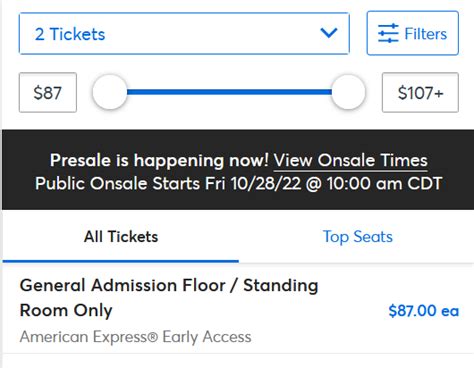Click the chevron arrow in ticket selector

click(329, 33)
